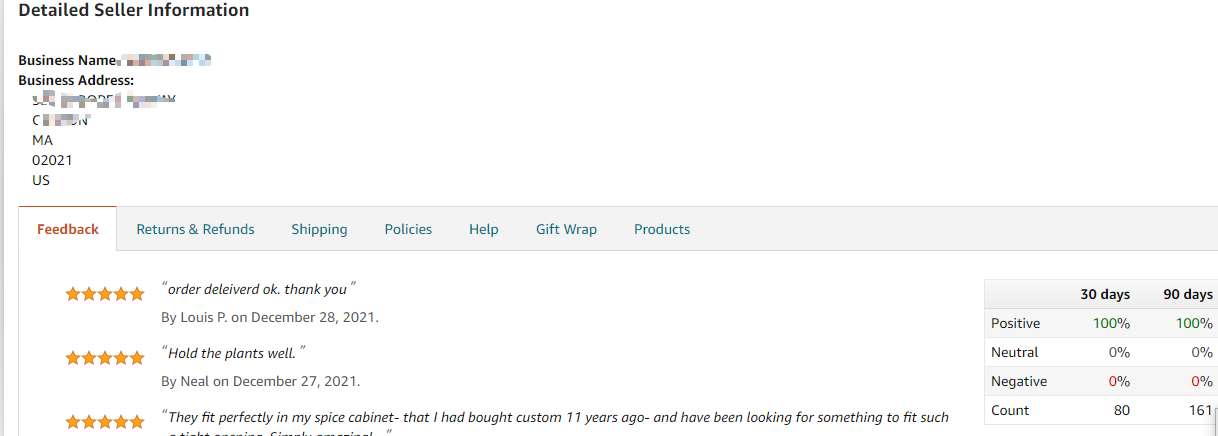Click the Negative row label in ratings table

pos(1018,381)
